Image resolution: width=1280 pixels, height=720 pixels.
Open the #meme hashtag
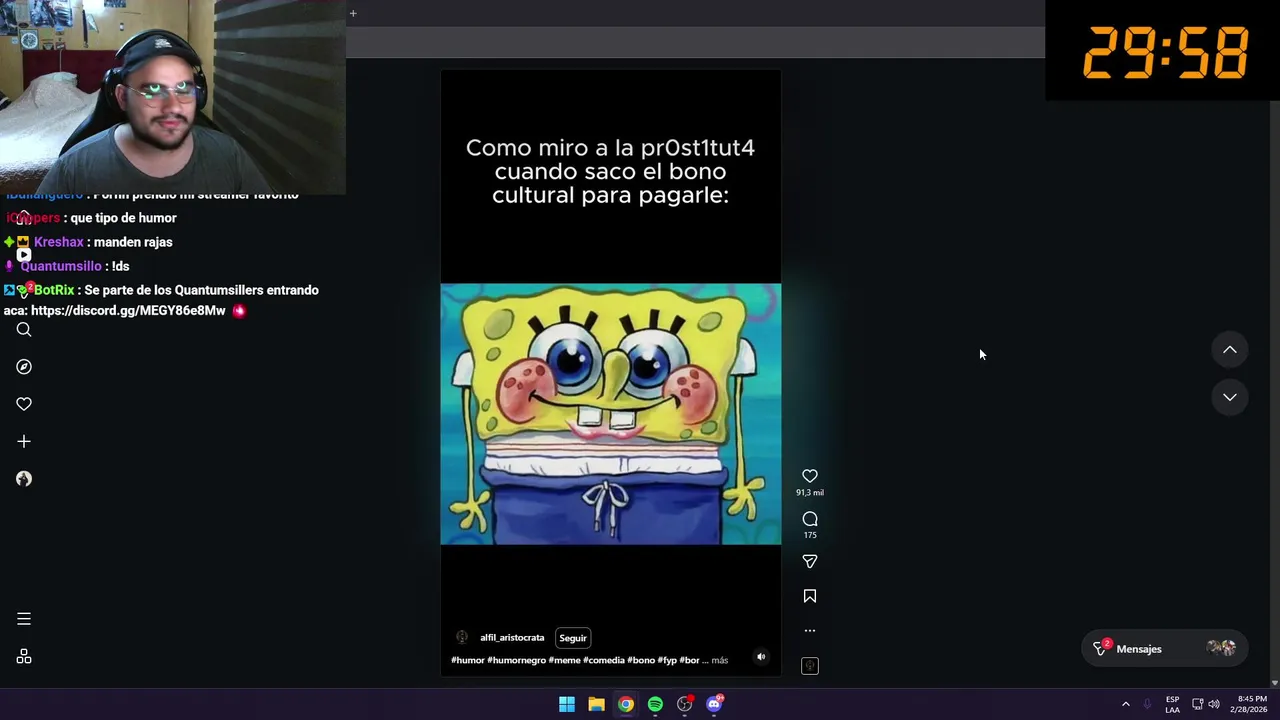tap(564, 660)
